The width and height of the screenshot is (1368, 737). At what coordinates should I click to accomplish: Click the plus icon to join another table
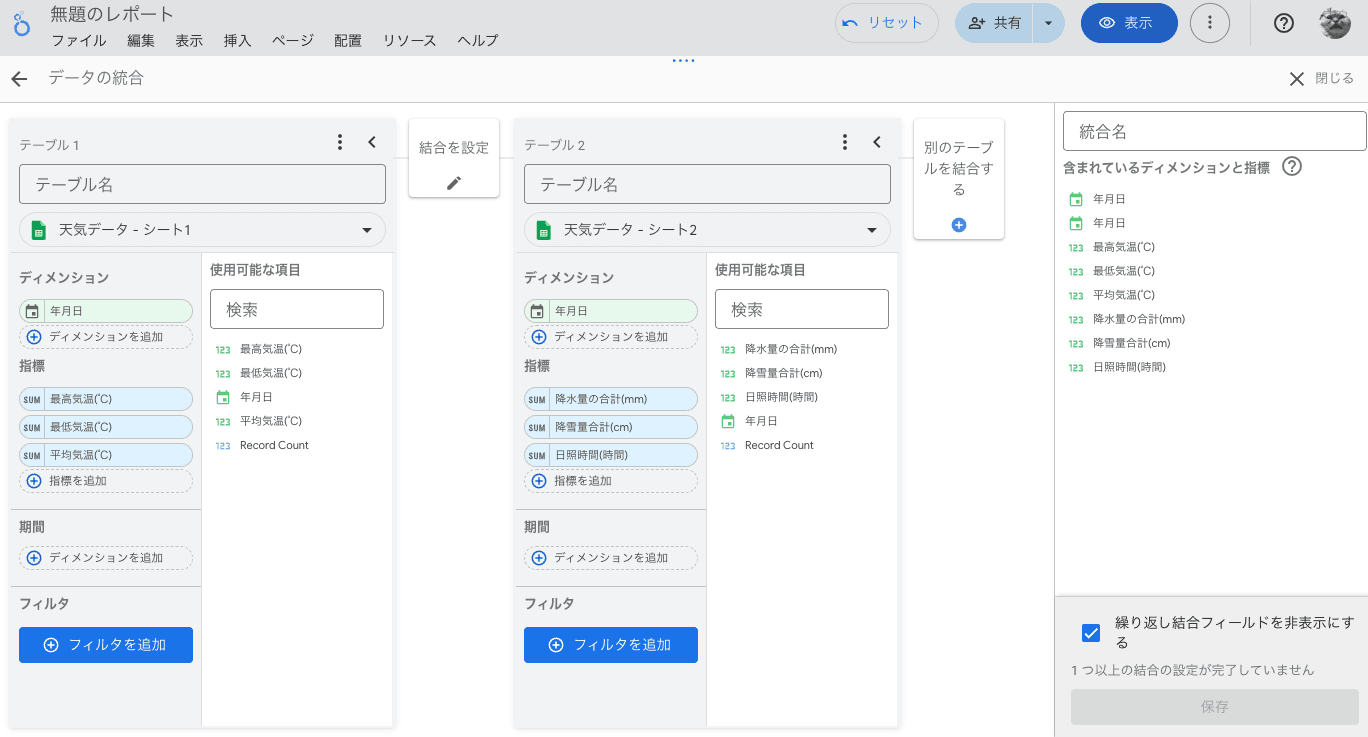coord(958,225)
